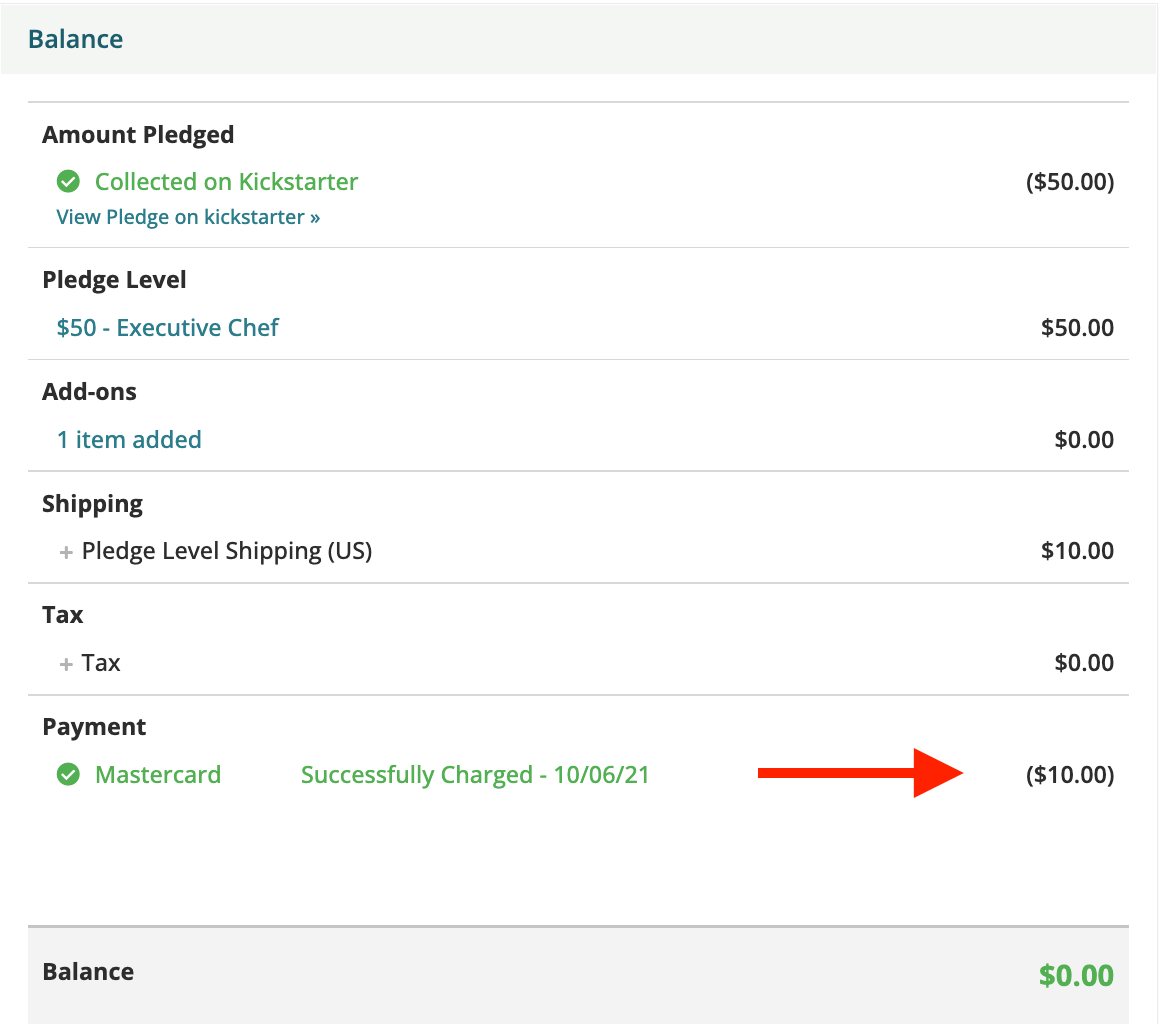Click the Balance panel header

pyautogui.click(x=76, y=40)
